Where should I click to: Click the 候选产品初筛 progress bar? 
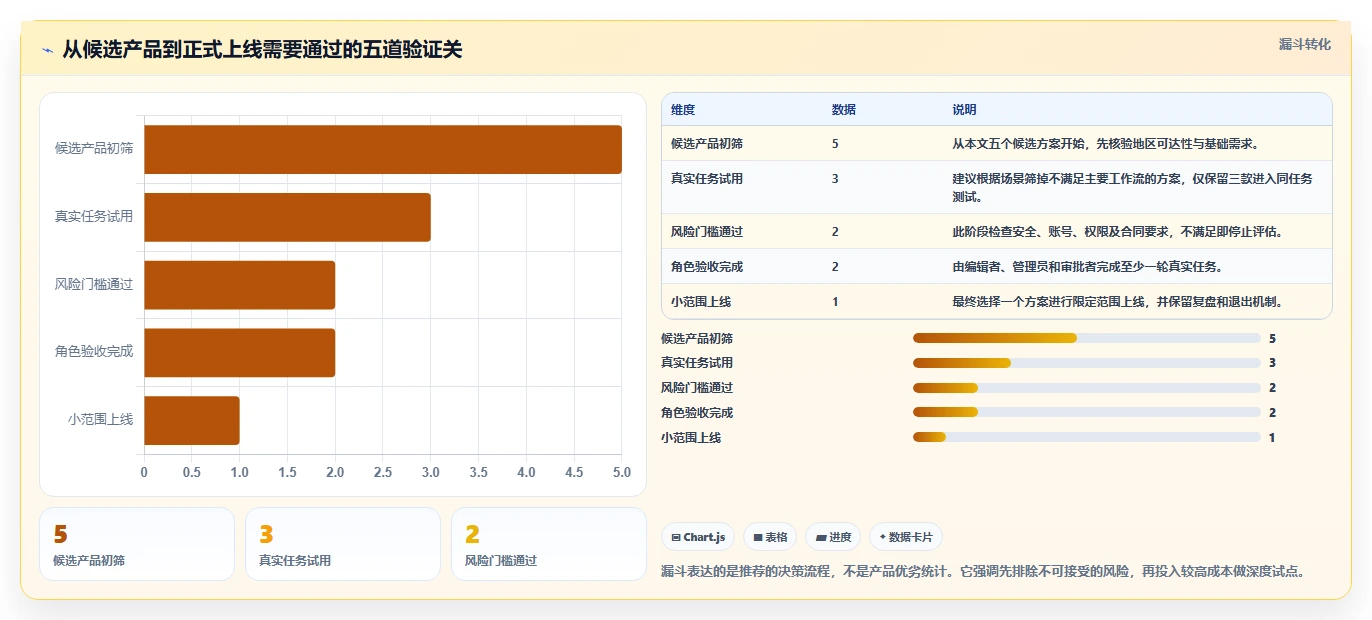[x=1086, y=338]
